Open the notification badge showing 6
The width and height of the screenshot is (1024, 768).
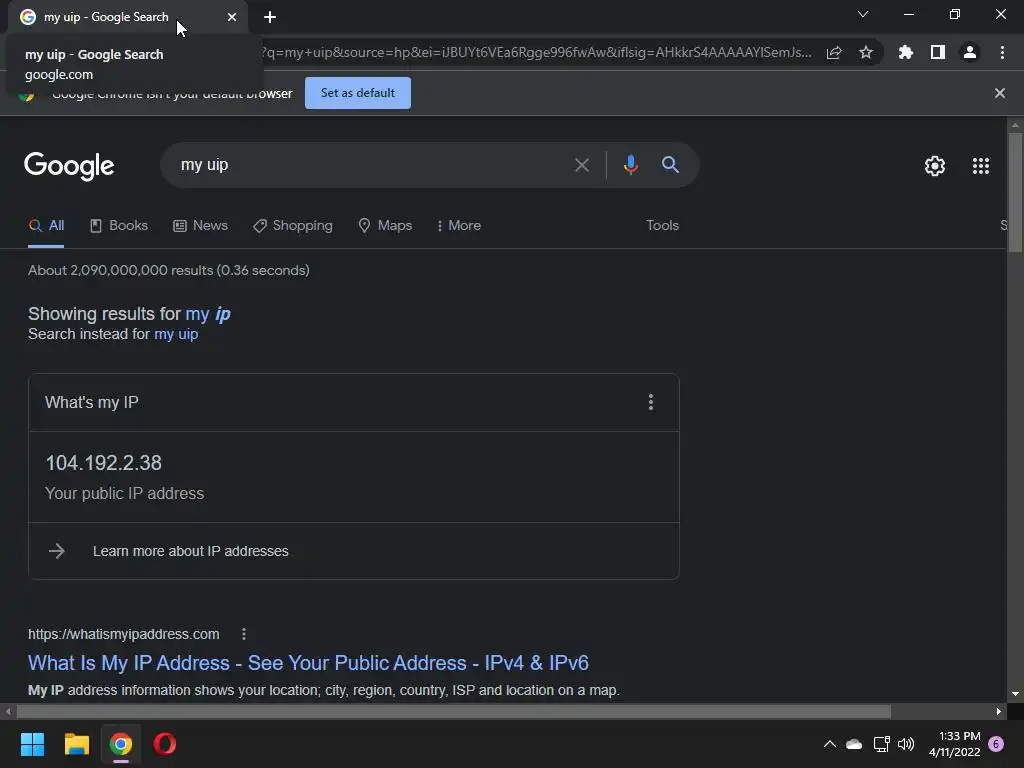click(997, 744)
